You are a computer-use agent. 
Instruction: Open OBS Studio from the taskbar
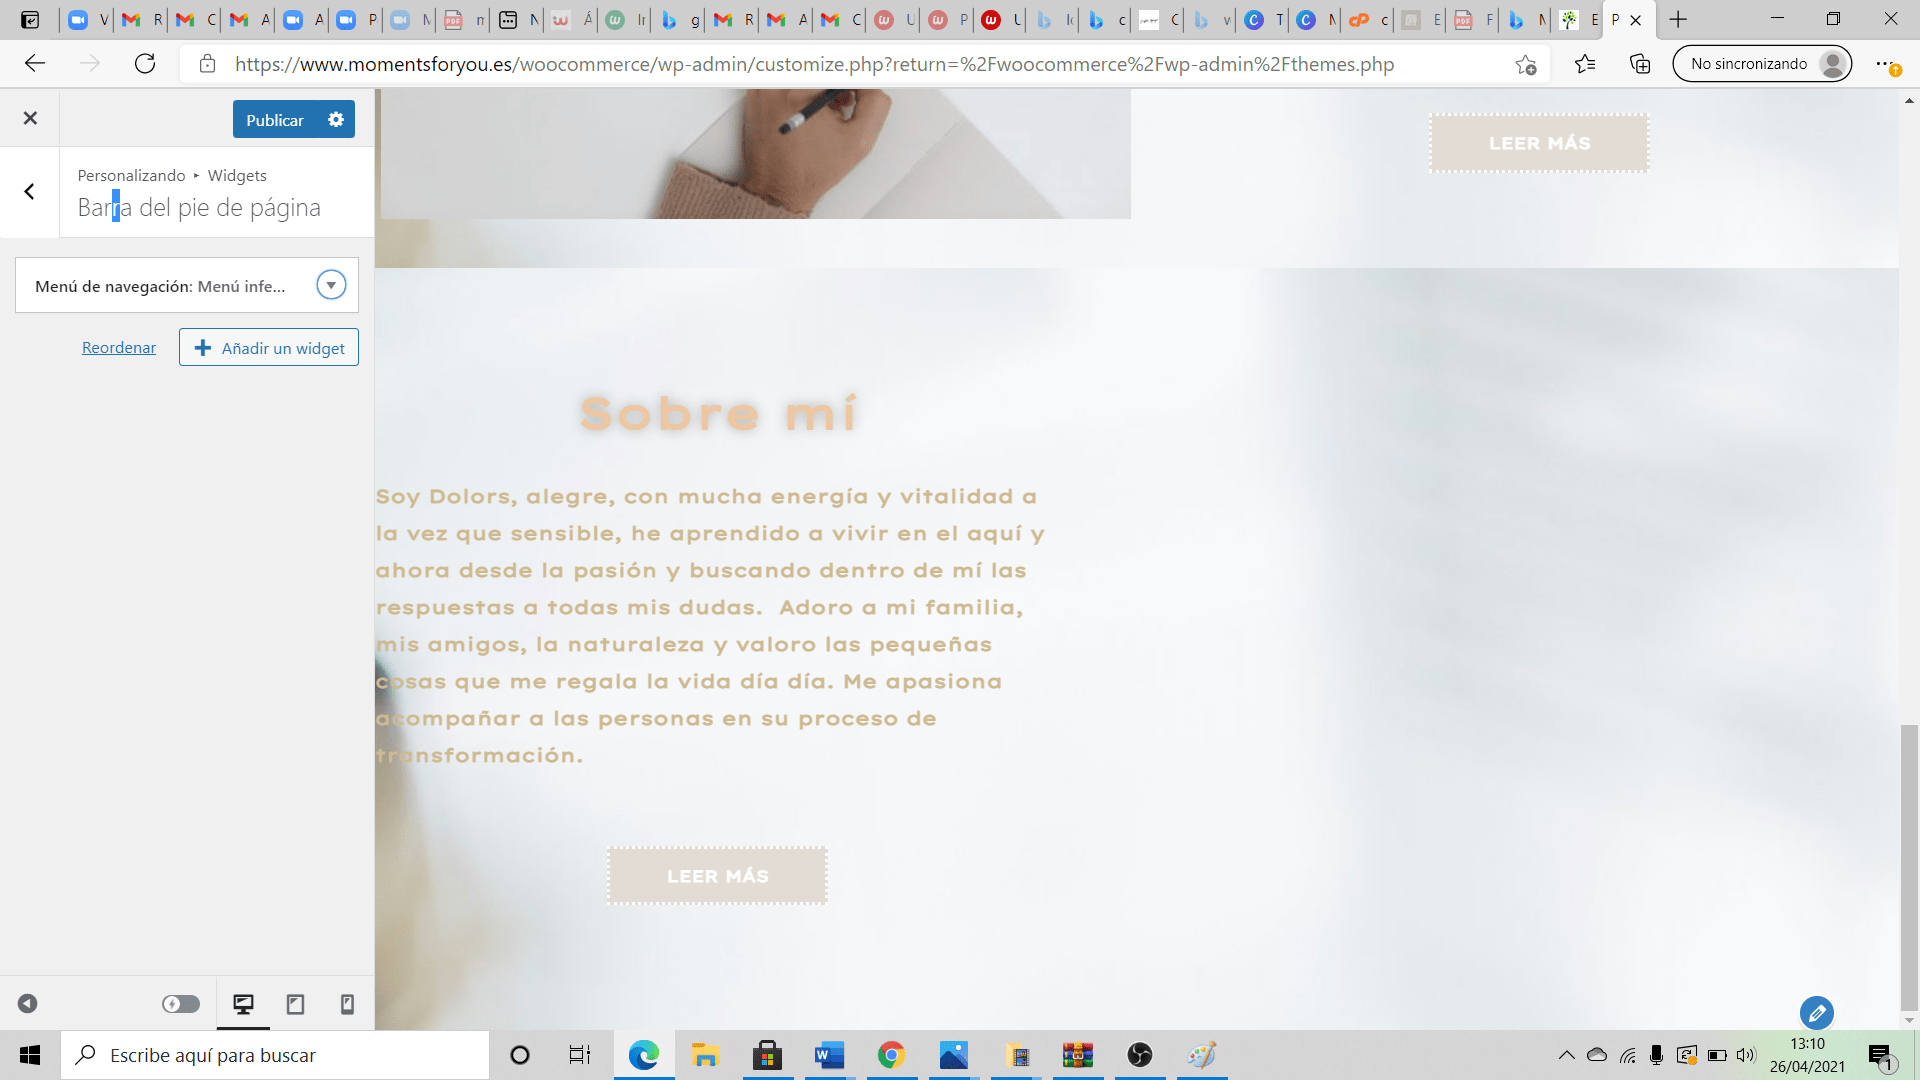pos(1140,1055)
